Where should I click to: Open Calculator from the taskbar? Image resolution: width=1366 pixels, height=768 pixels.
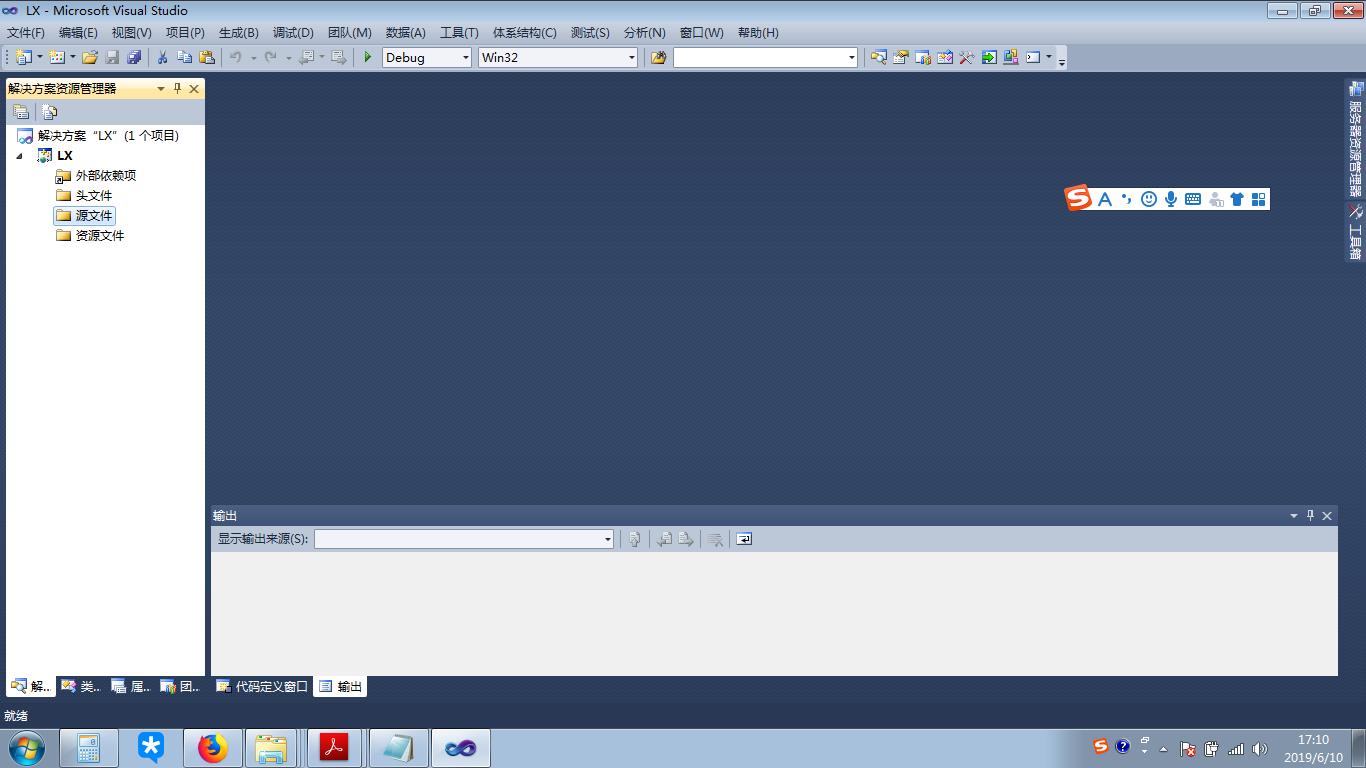(x=88, y=748)
